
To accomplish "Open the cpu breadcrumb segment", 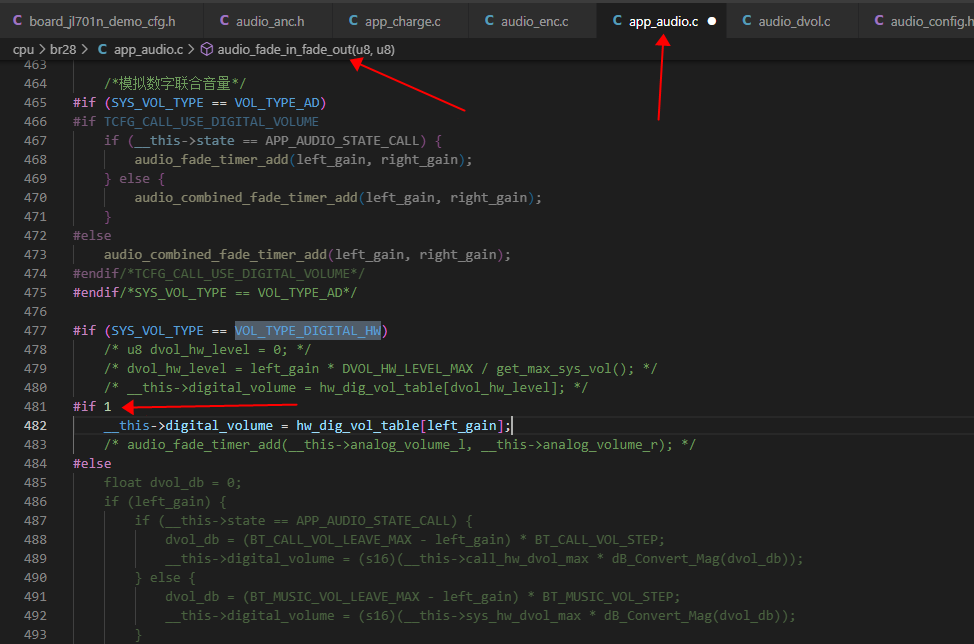I will tap(24, 50).
